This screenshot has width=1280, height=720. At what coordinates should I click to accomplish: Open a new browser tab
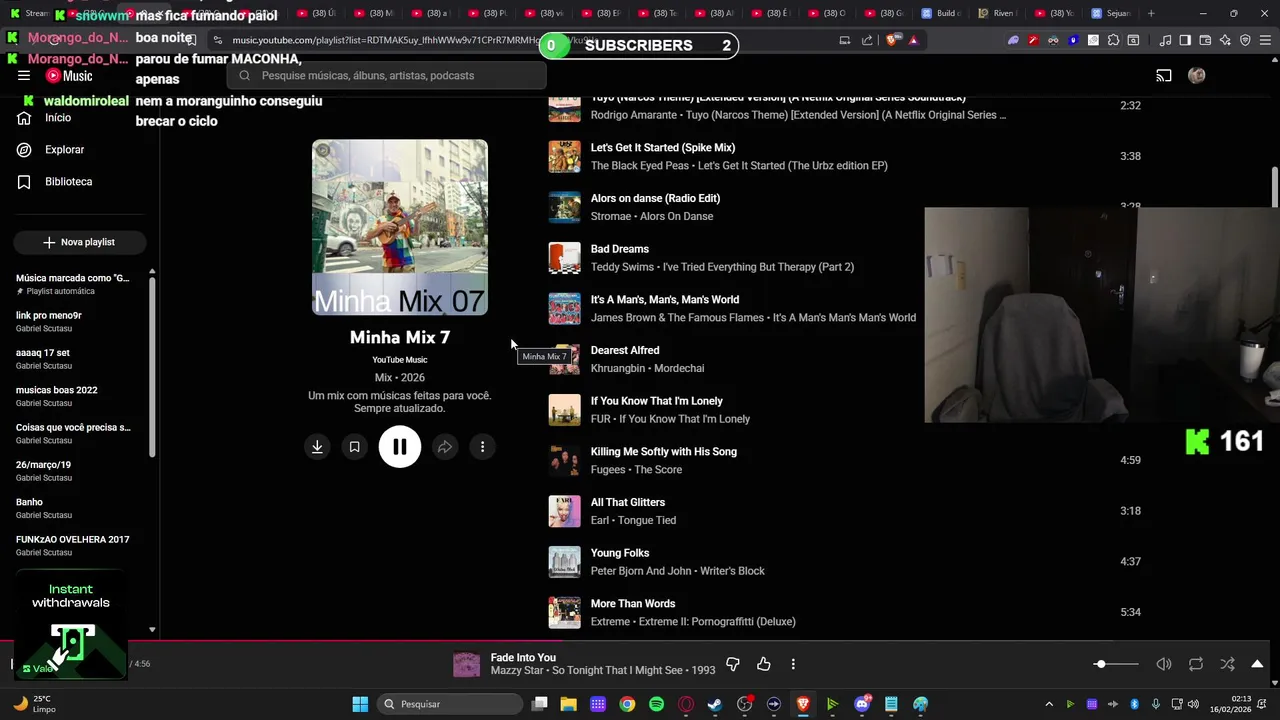pyautogui.click(x=1151, y=14)
